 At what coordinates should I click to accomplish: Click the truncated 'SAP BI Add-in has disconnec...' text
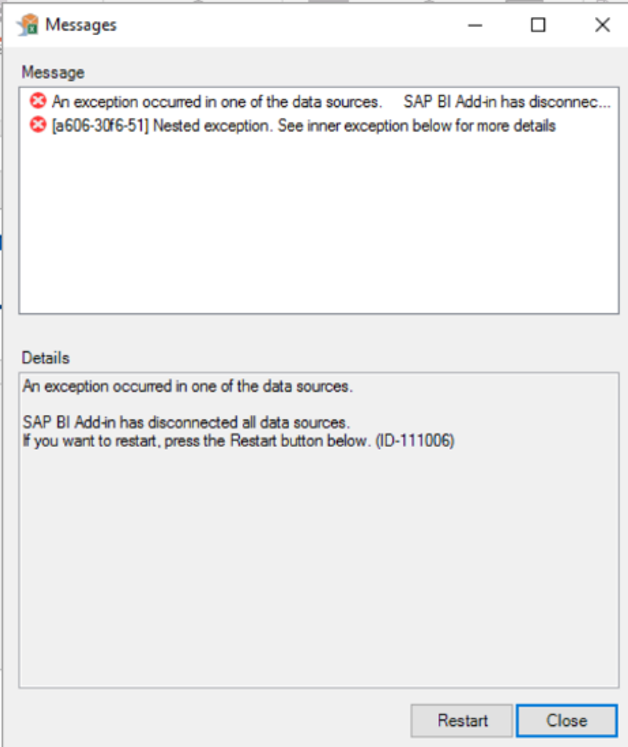(x=507, y=101)
